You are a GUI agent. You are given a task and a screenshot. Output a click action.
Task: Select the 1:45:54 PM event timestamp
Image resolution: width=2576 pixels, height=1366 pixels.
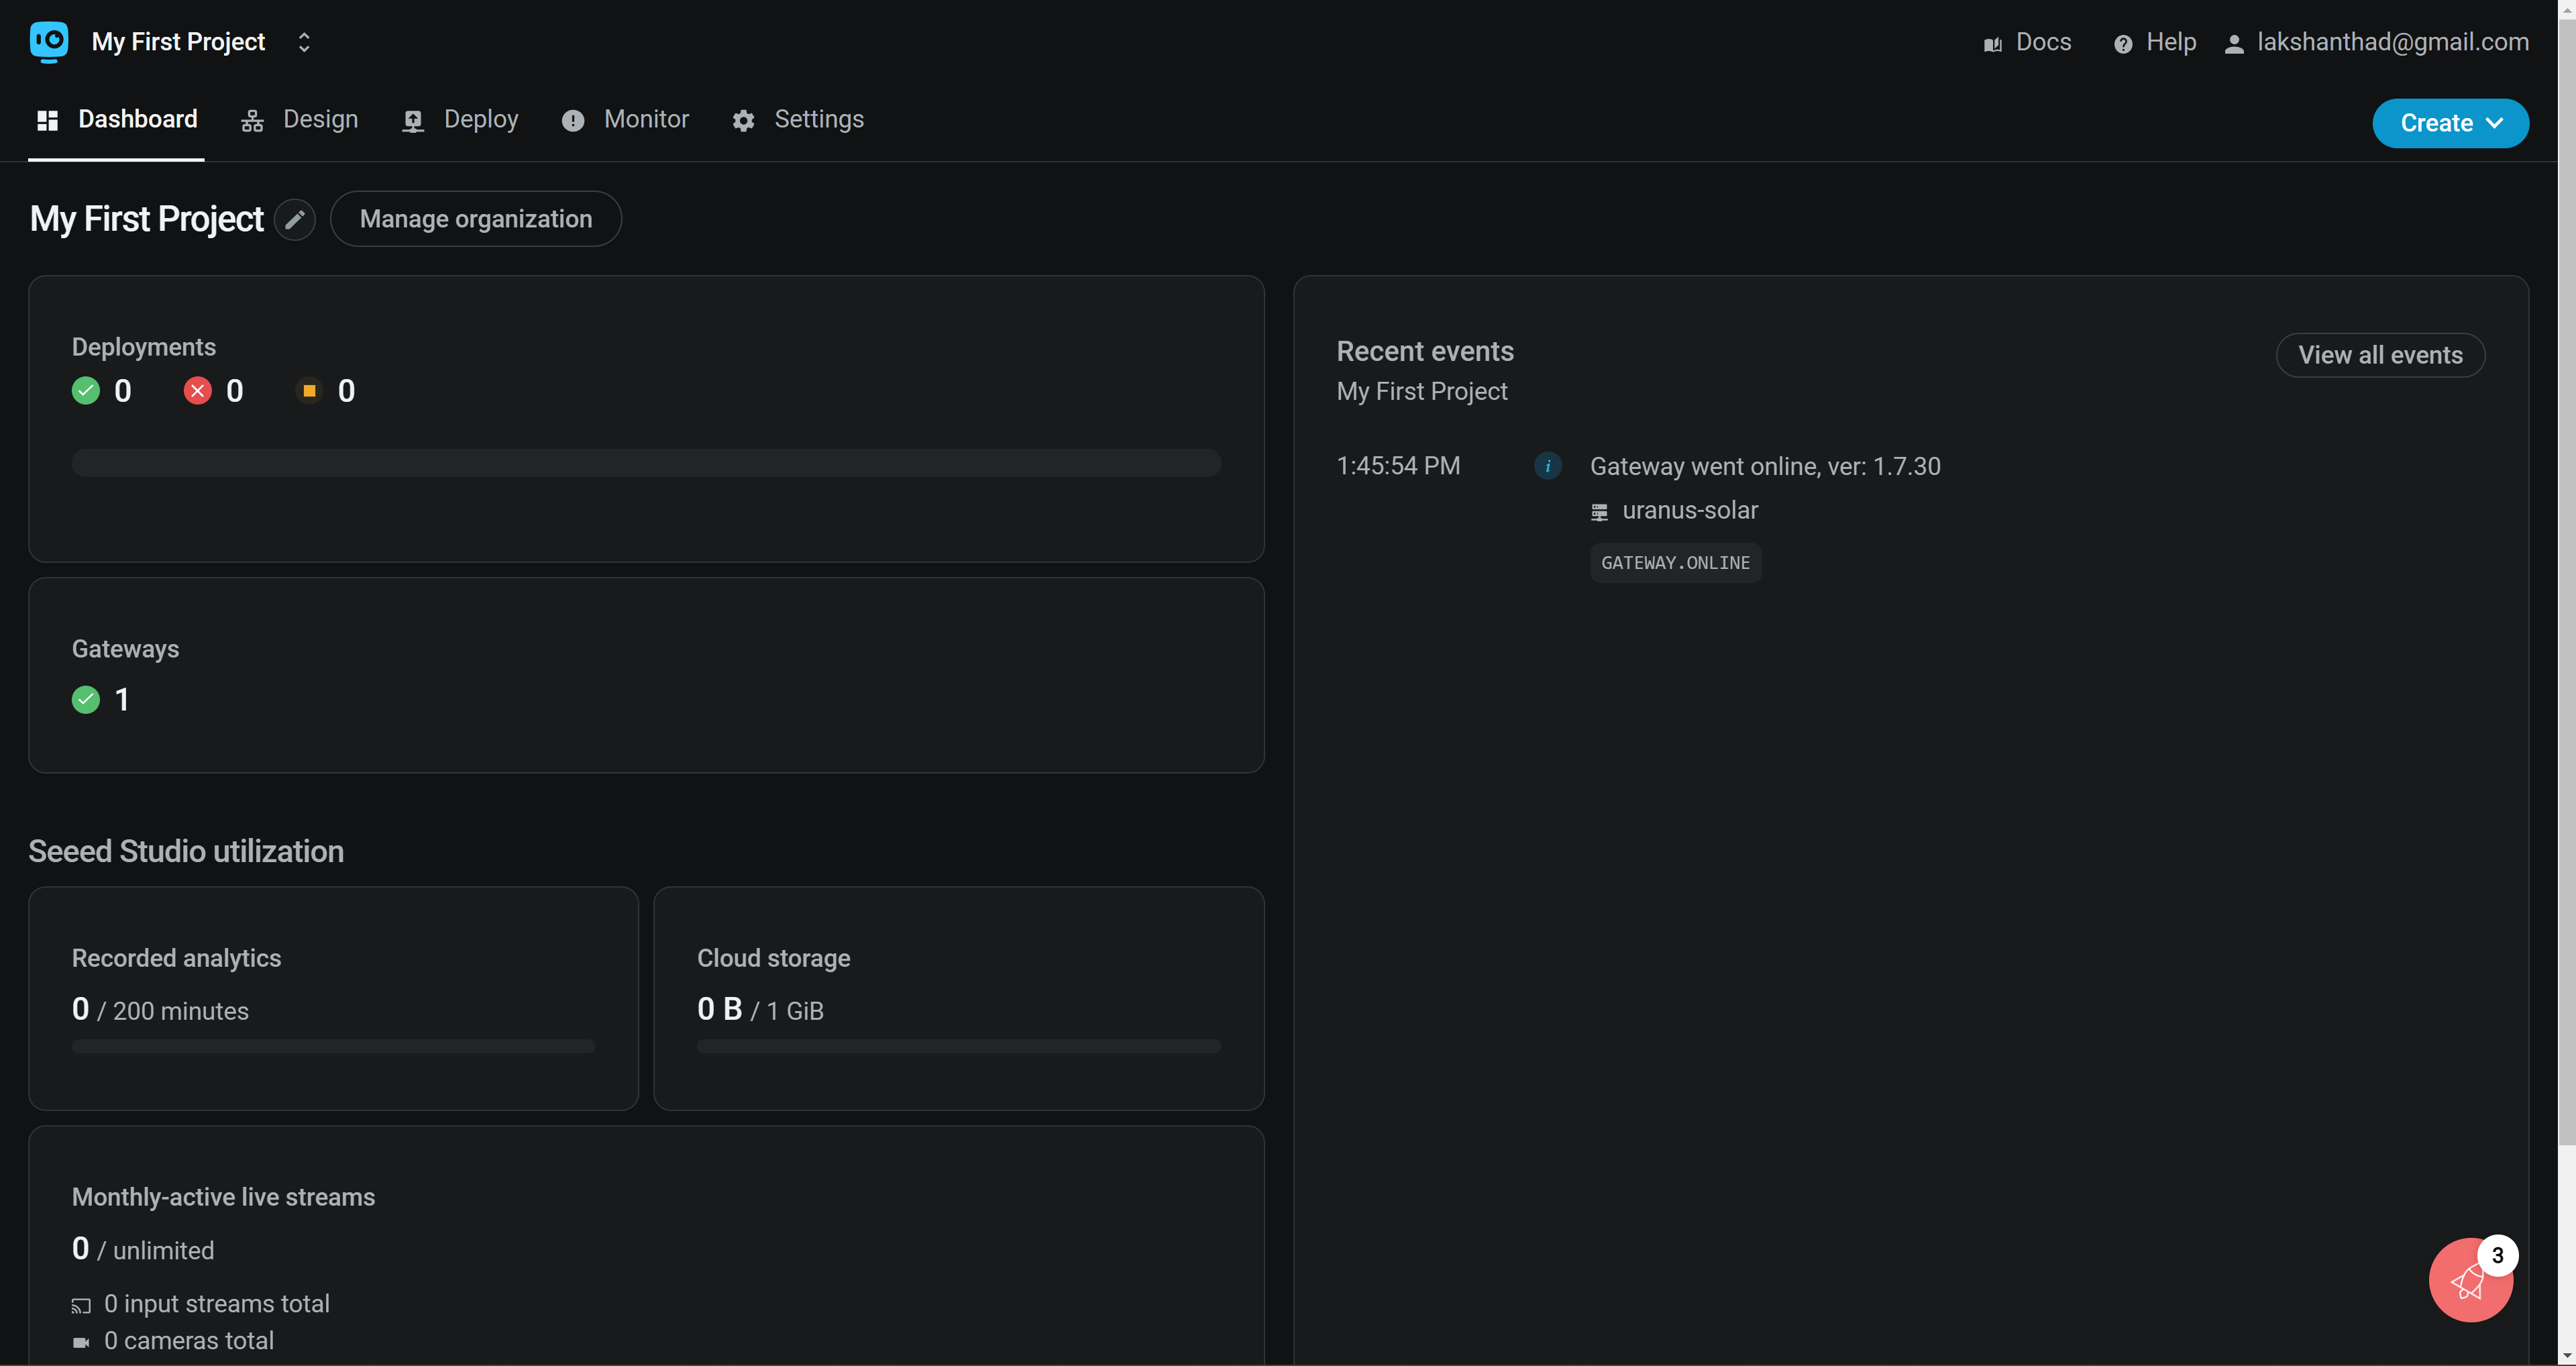(1398, 466)
